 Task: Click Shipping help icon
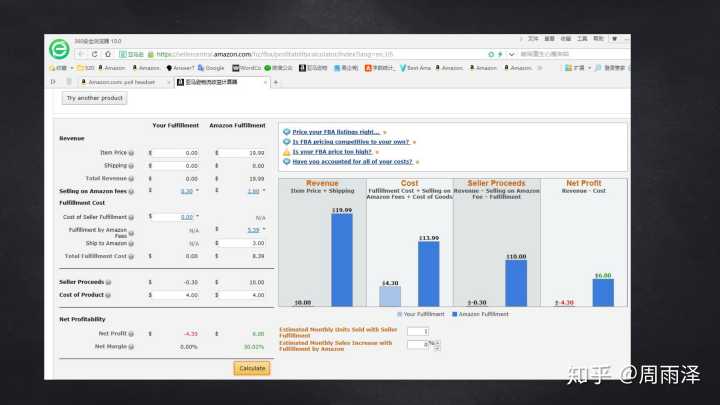point(131,166)
